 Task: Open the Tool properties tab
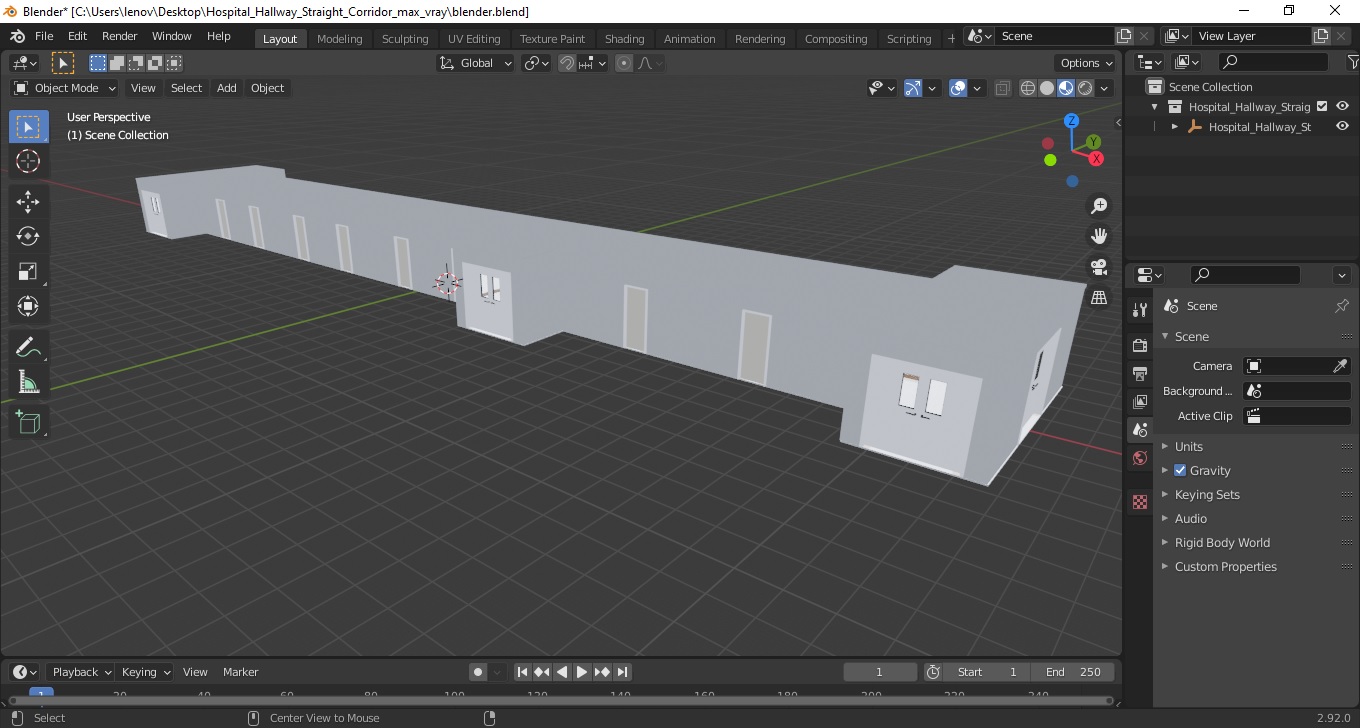[1140, 309]
